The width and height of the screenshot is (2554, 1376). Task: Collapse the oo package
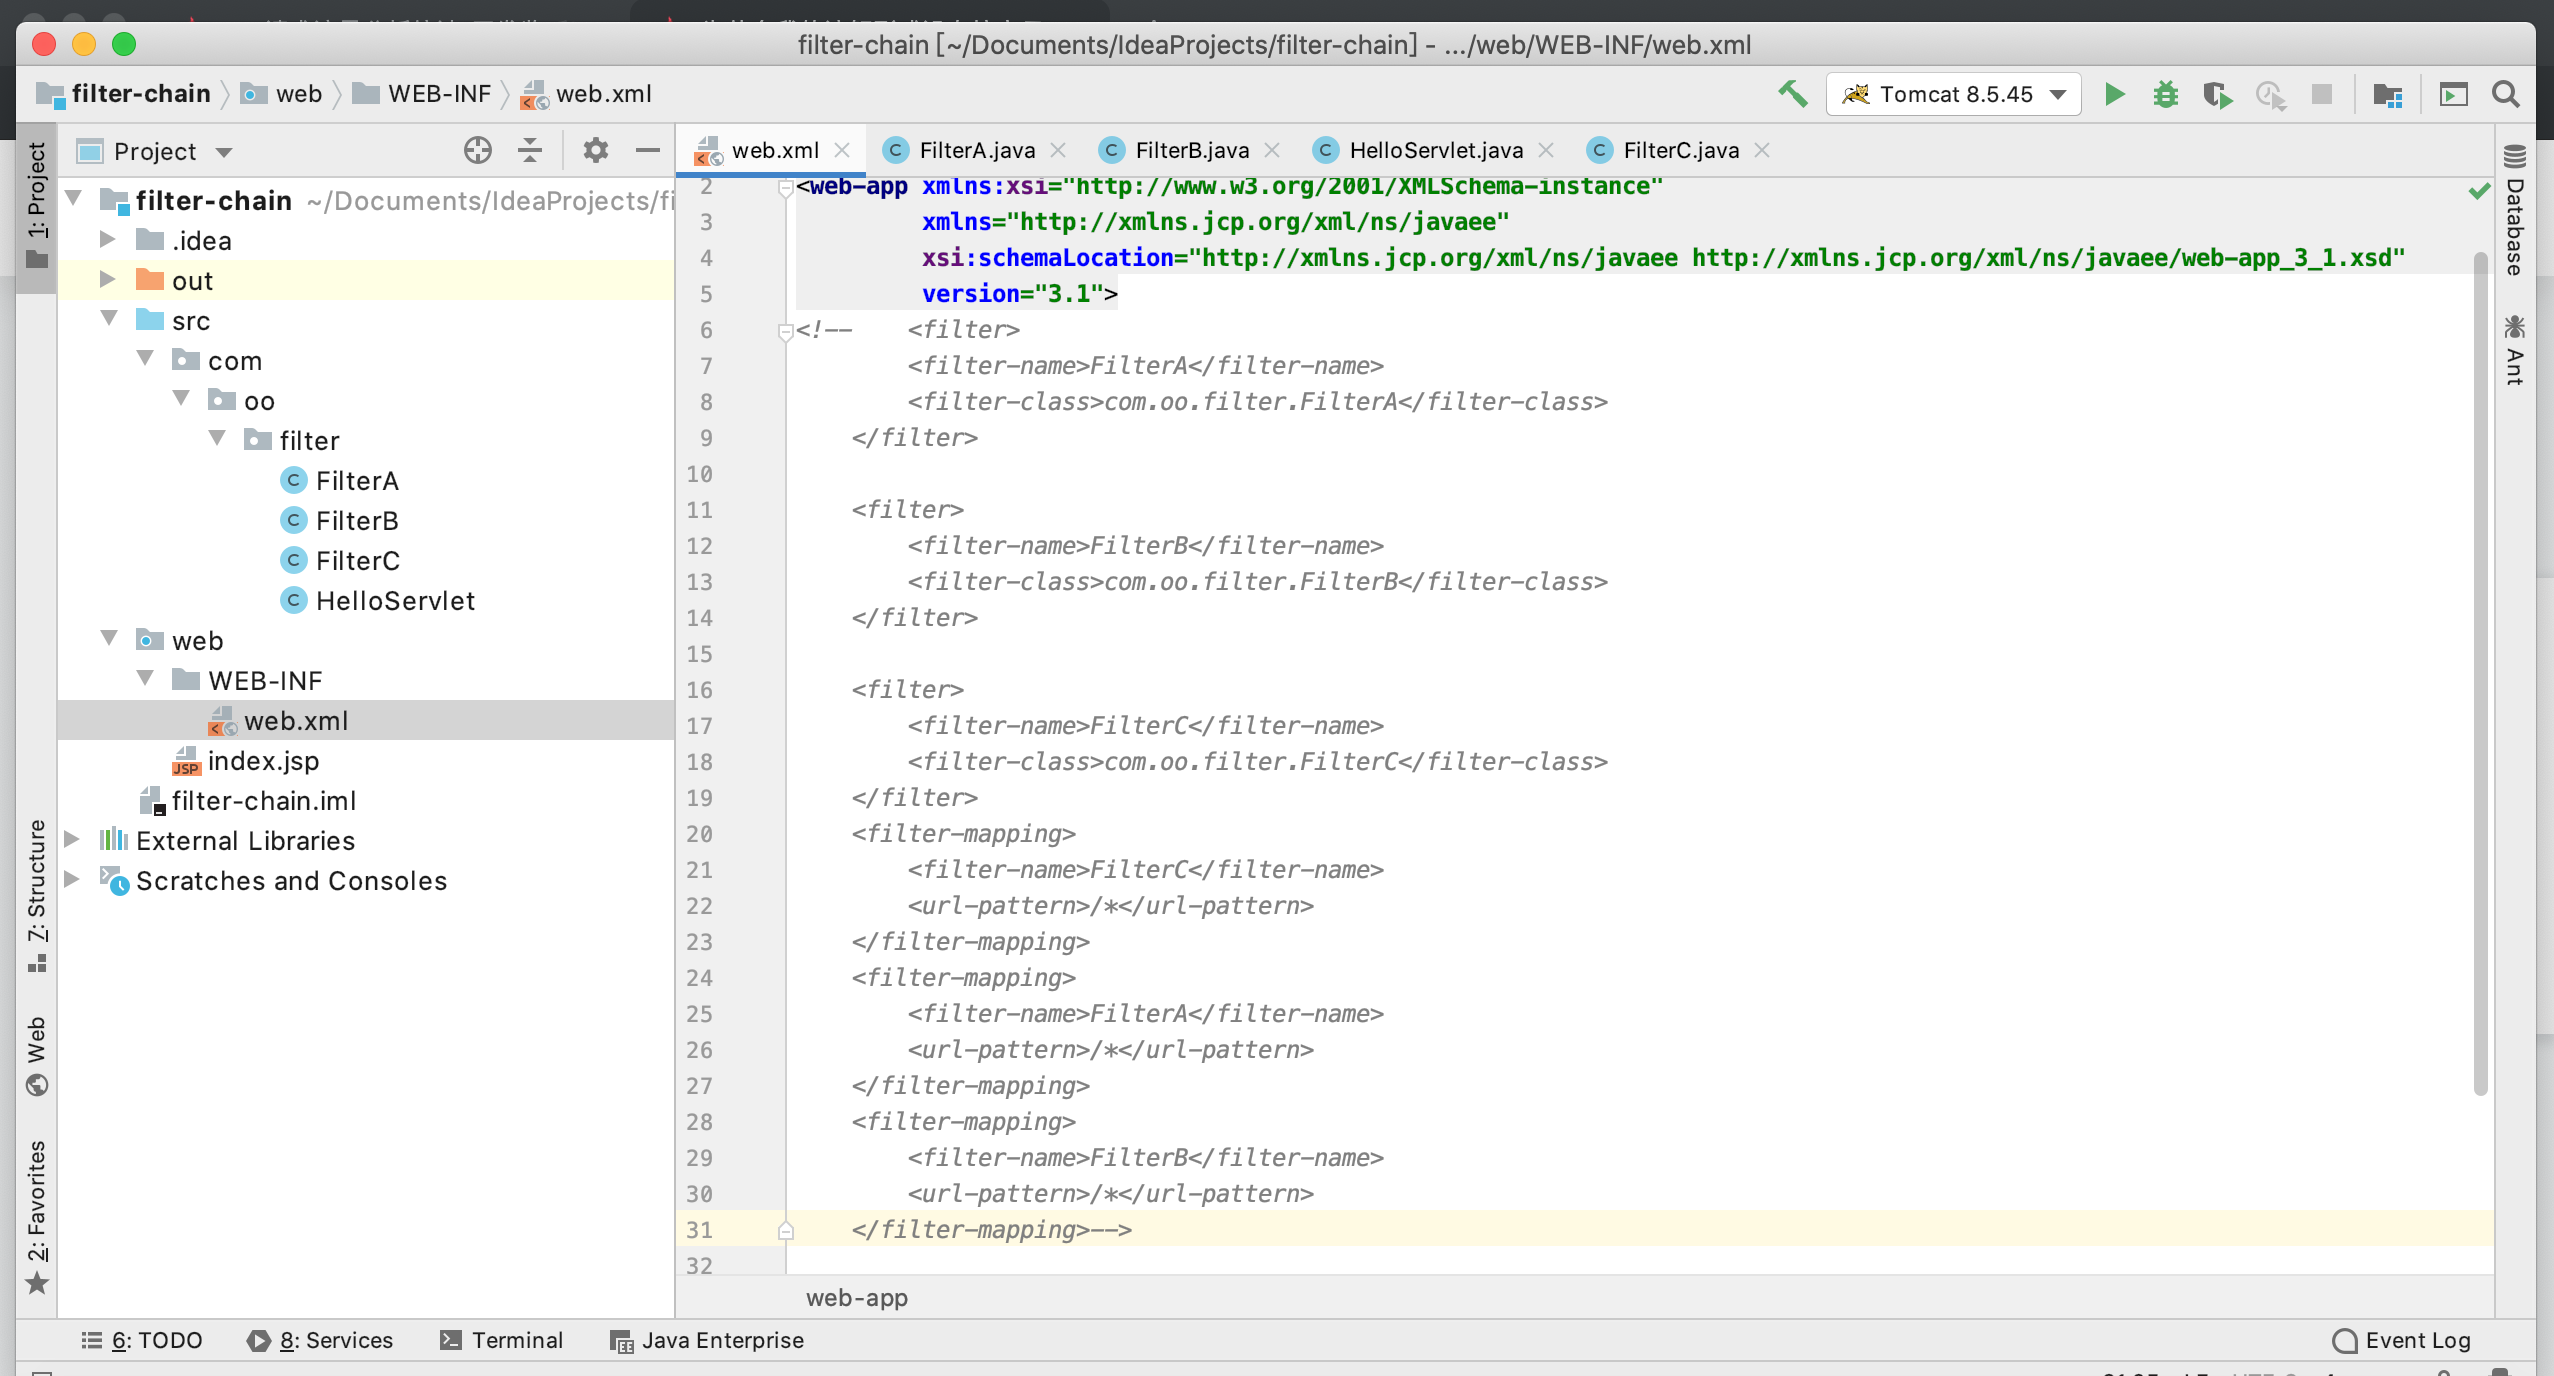pyautogui.click(x=182, y=398)
